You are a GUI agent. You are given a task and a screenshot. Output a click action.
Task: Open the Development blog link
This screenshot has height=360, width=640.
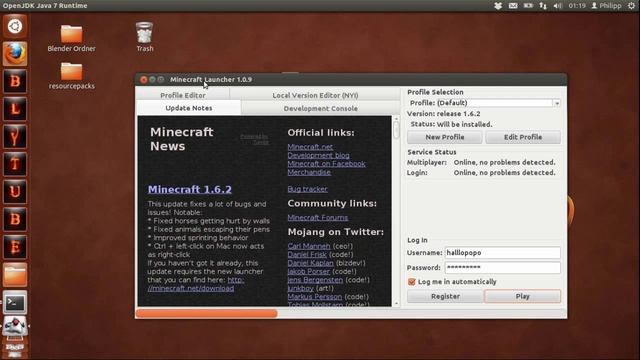(318, 155)
